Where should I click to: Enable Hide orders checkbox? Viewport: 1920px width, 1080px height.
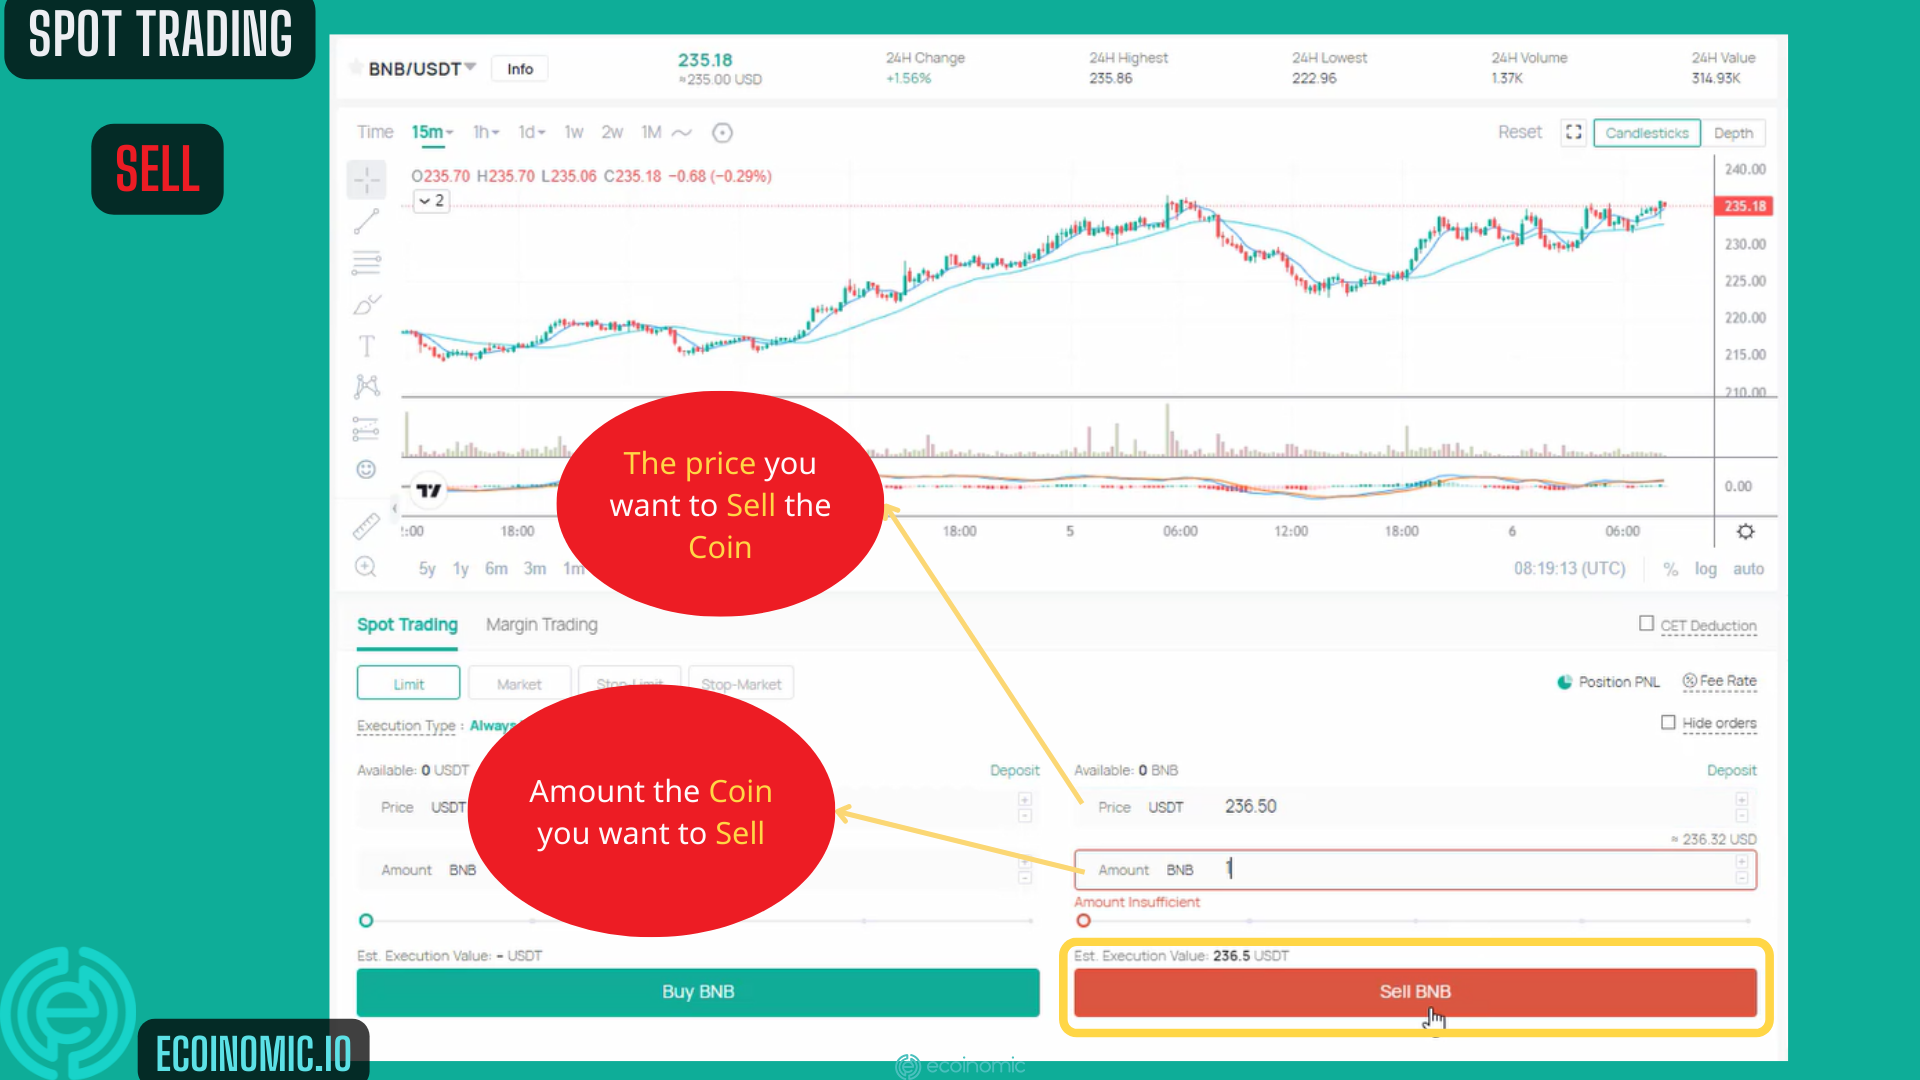pyautogui.click(x=1668, y=723)
